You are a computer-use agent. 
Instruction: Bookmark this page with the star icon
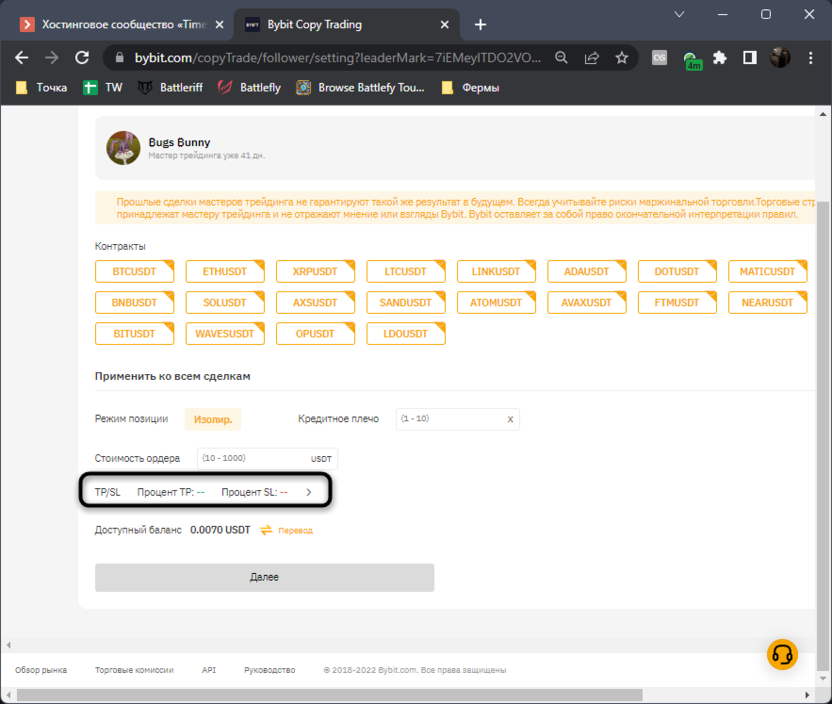pyautogui.click(x=621, y=58)
